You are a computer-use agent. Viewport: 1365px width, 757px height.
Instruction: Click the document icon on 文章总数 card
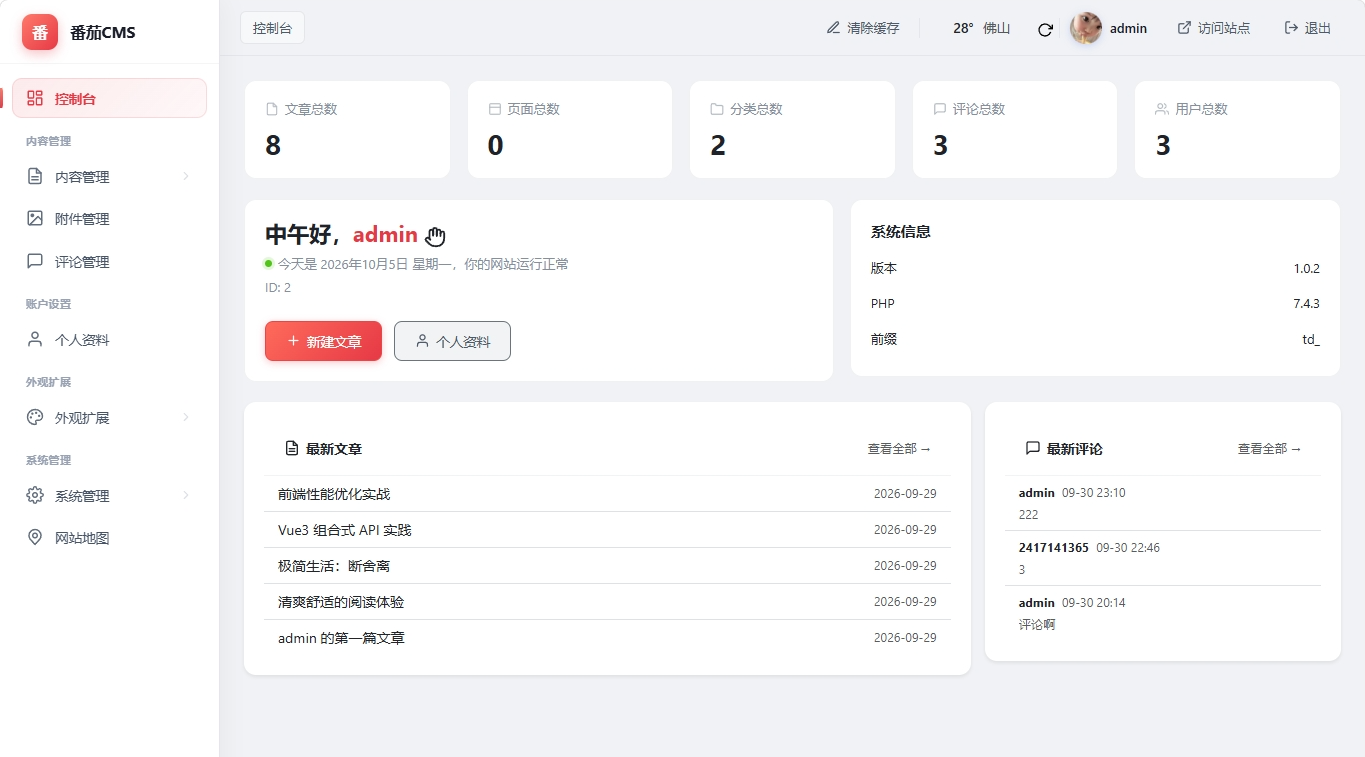tap(272, 109)
